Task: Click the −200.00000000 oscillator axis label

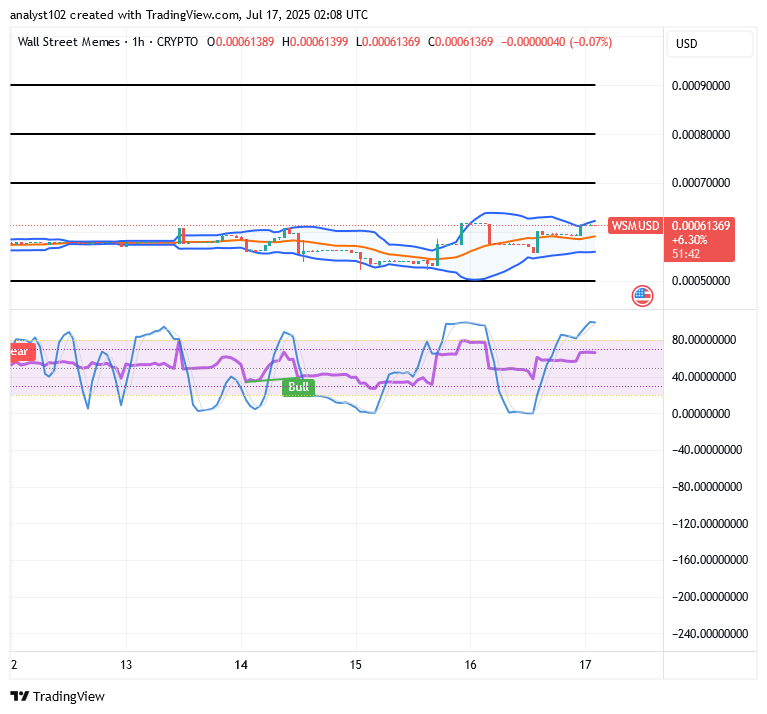Action: (710, 597)
